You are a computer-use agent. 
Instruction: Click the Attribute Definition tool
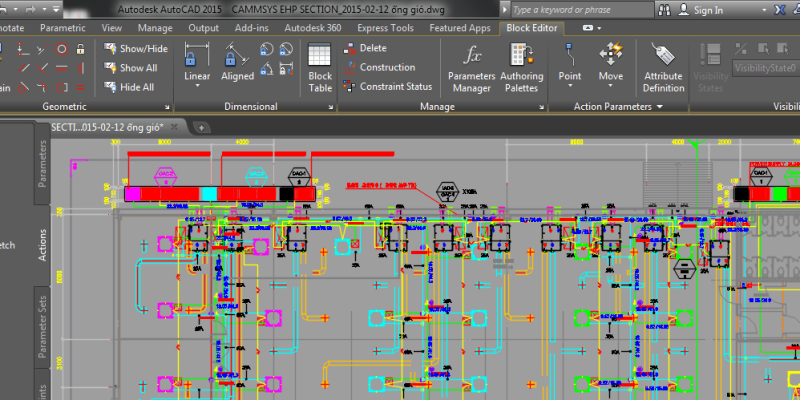pos(662,67)
